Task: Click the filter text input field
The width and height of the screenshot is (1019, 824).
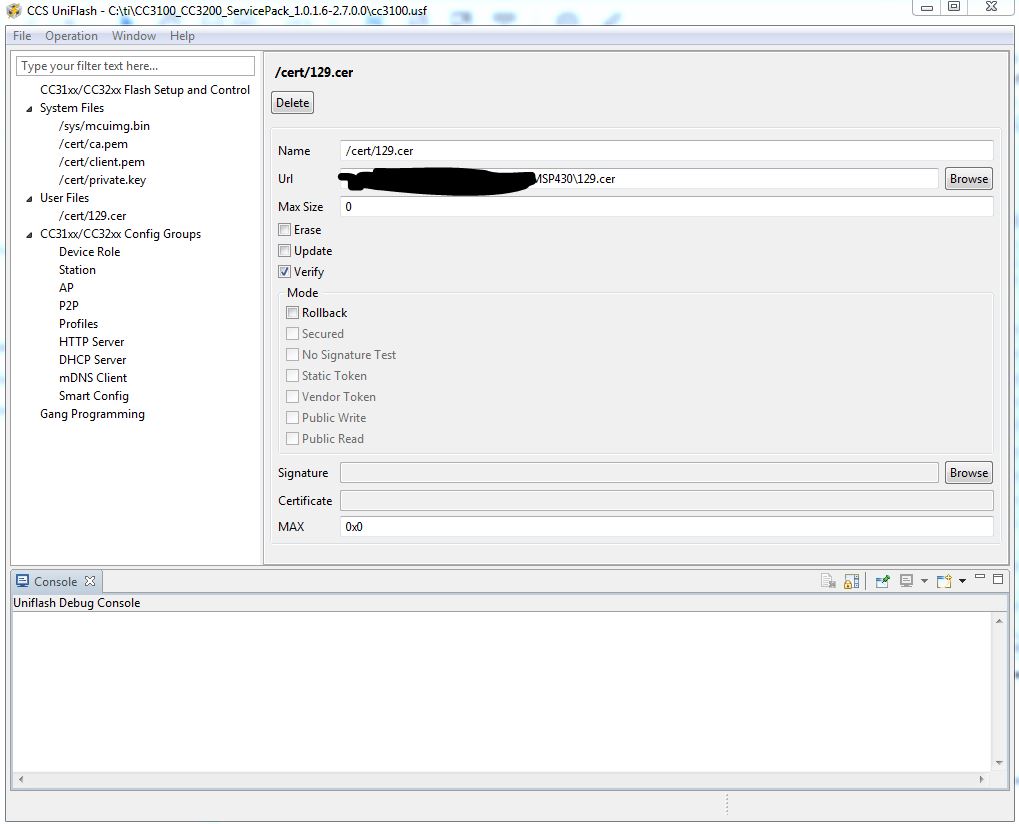Action: (x=135, y=66)
